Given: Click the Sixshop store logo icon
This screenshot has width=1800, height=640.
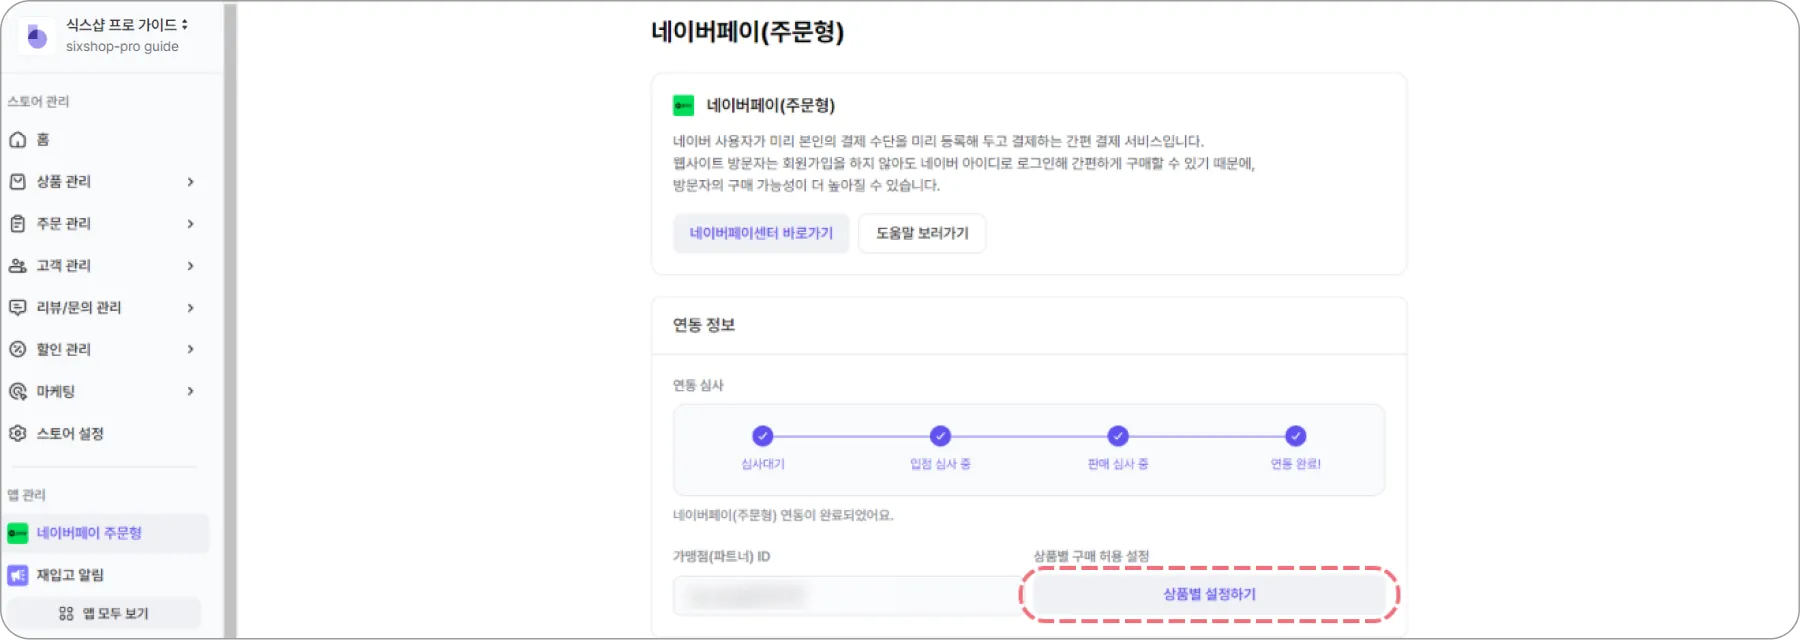Looking at the screenshot, I should pos(37,37).
